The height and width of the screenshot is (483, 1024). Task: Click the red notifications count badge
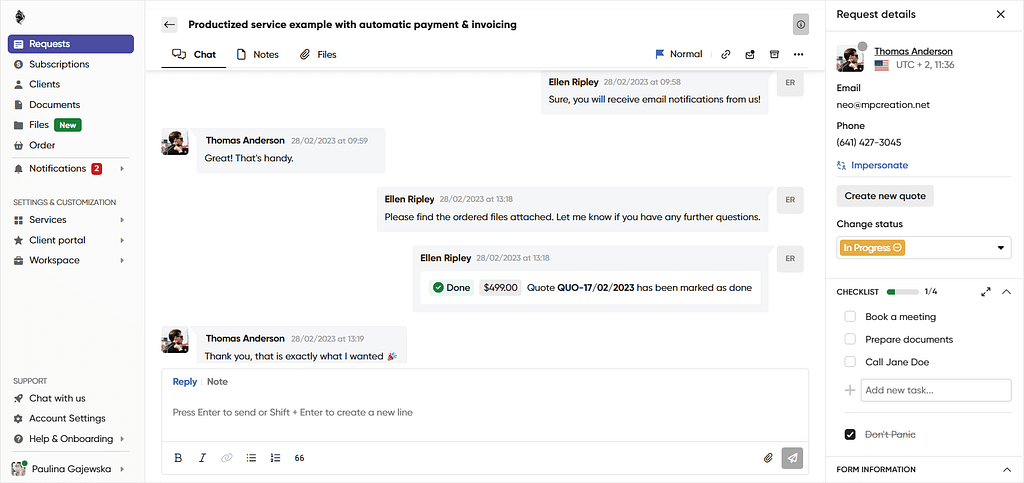coord(97,168)
